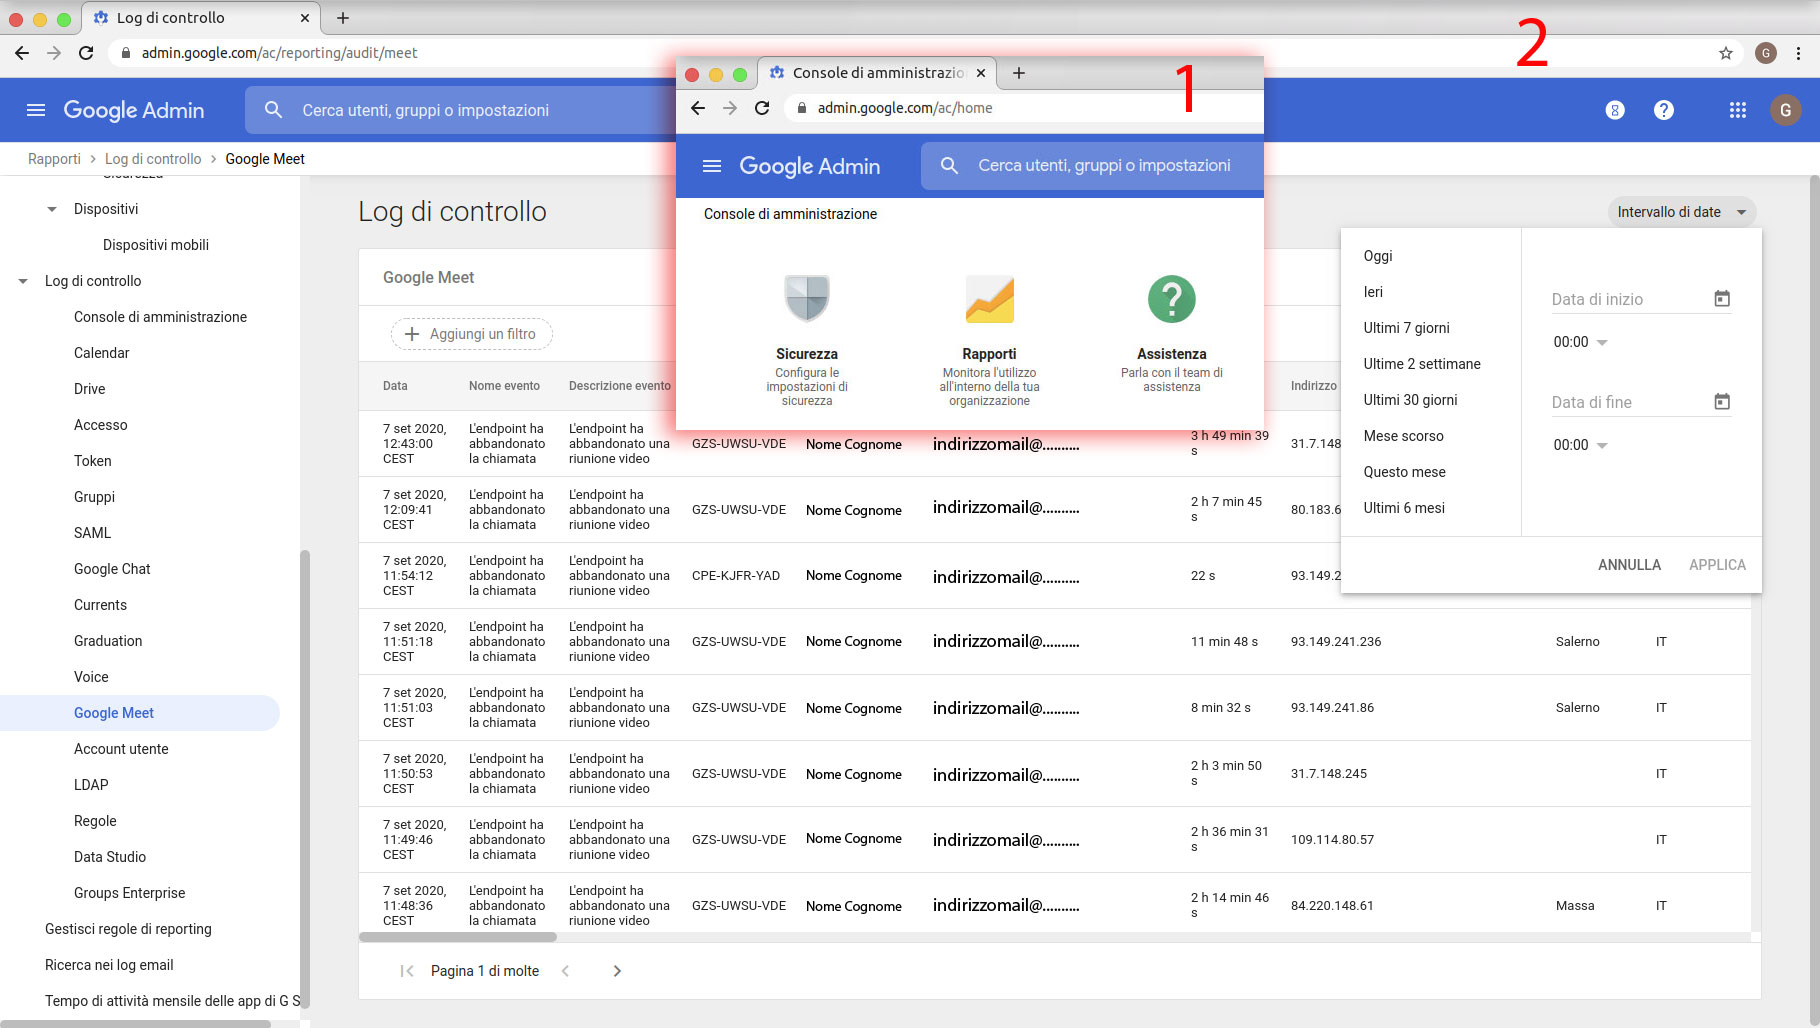1820x1028 pixels.
Task: Open start time 00:00 dropdown
Action: [1580, 342]
